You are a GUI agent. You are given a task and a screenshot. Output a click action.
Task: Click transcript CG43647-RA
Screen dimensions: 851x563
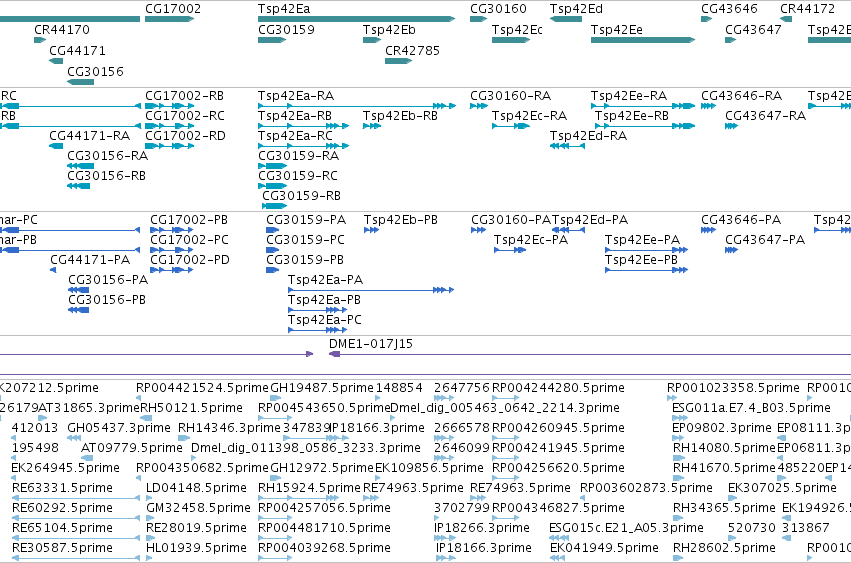click(x=765, y=116)
